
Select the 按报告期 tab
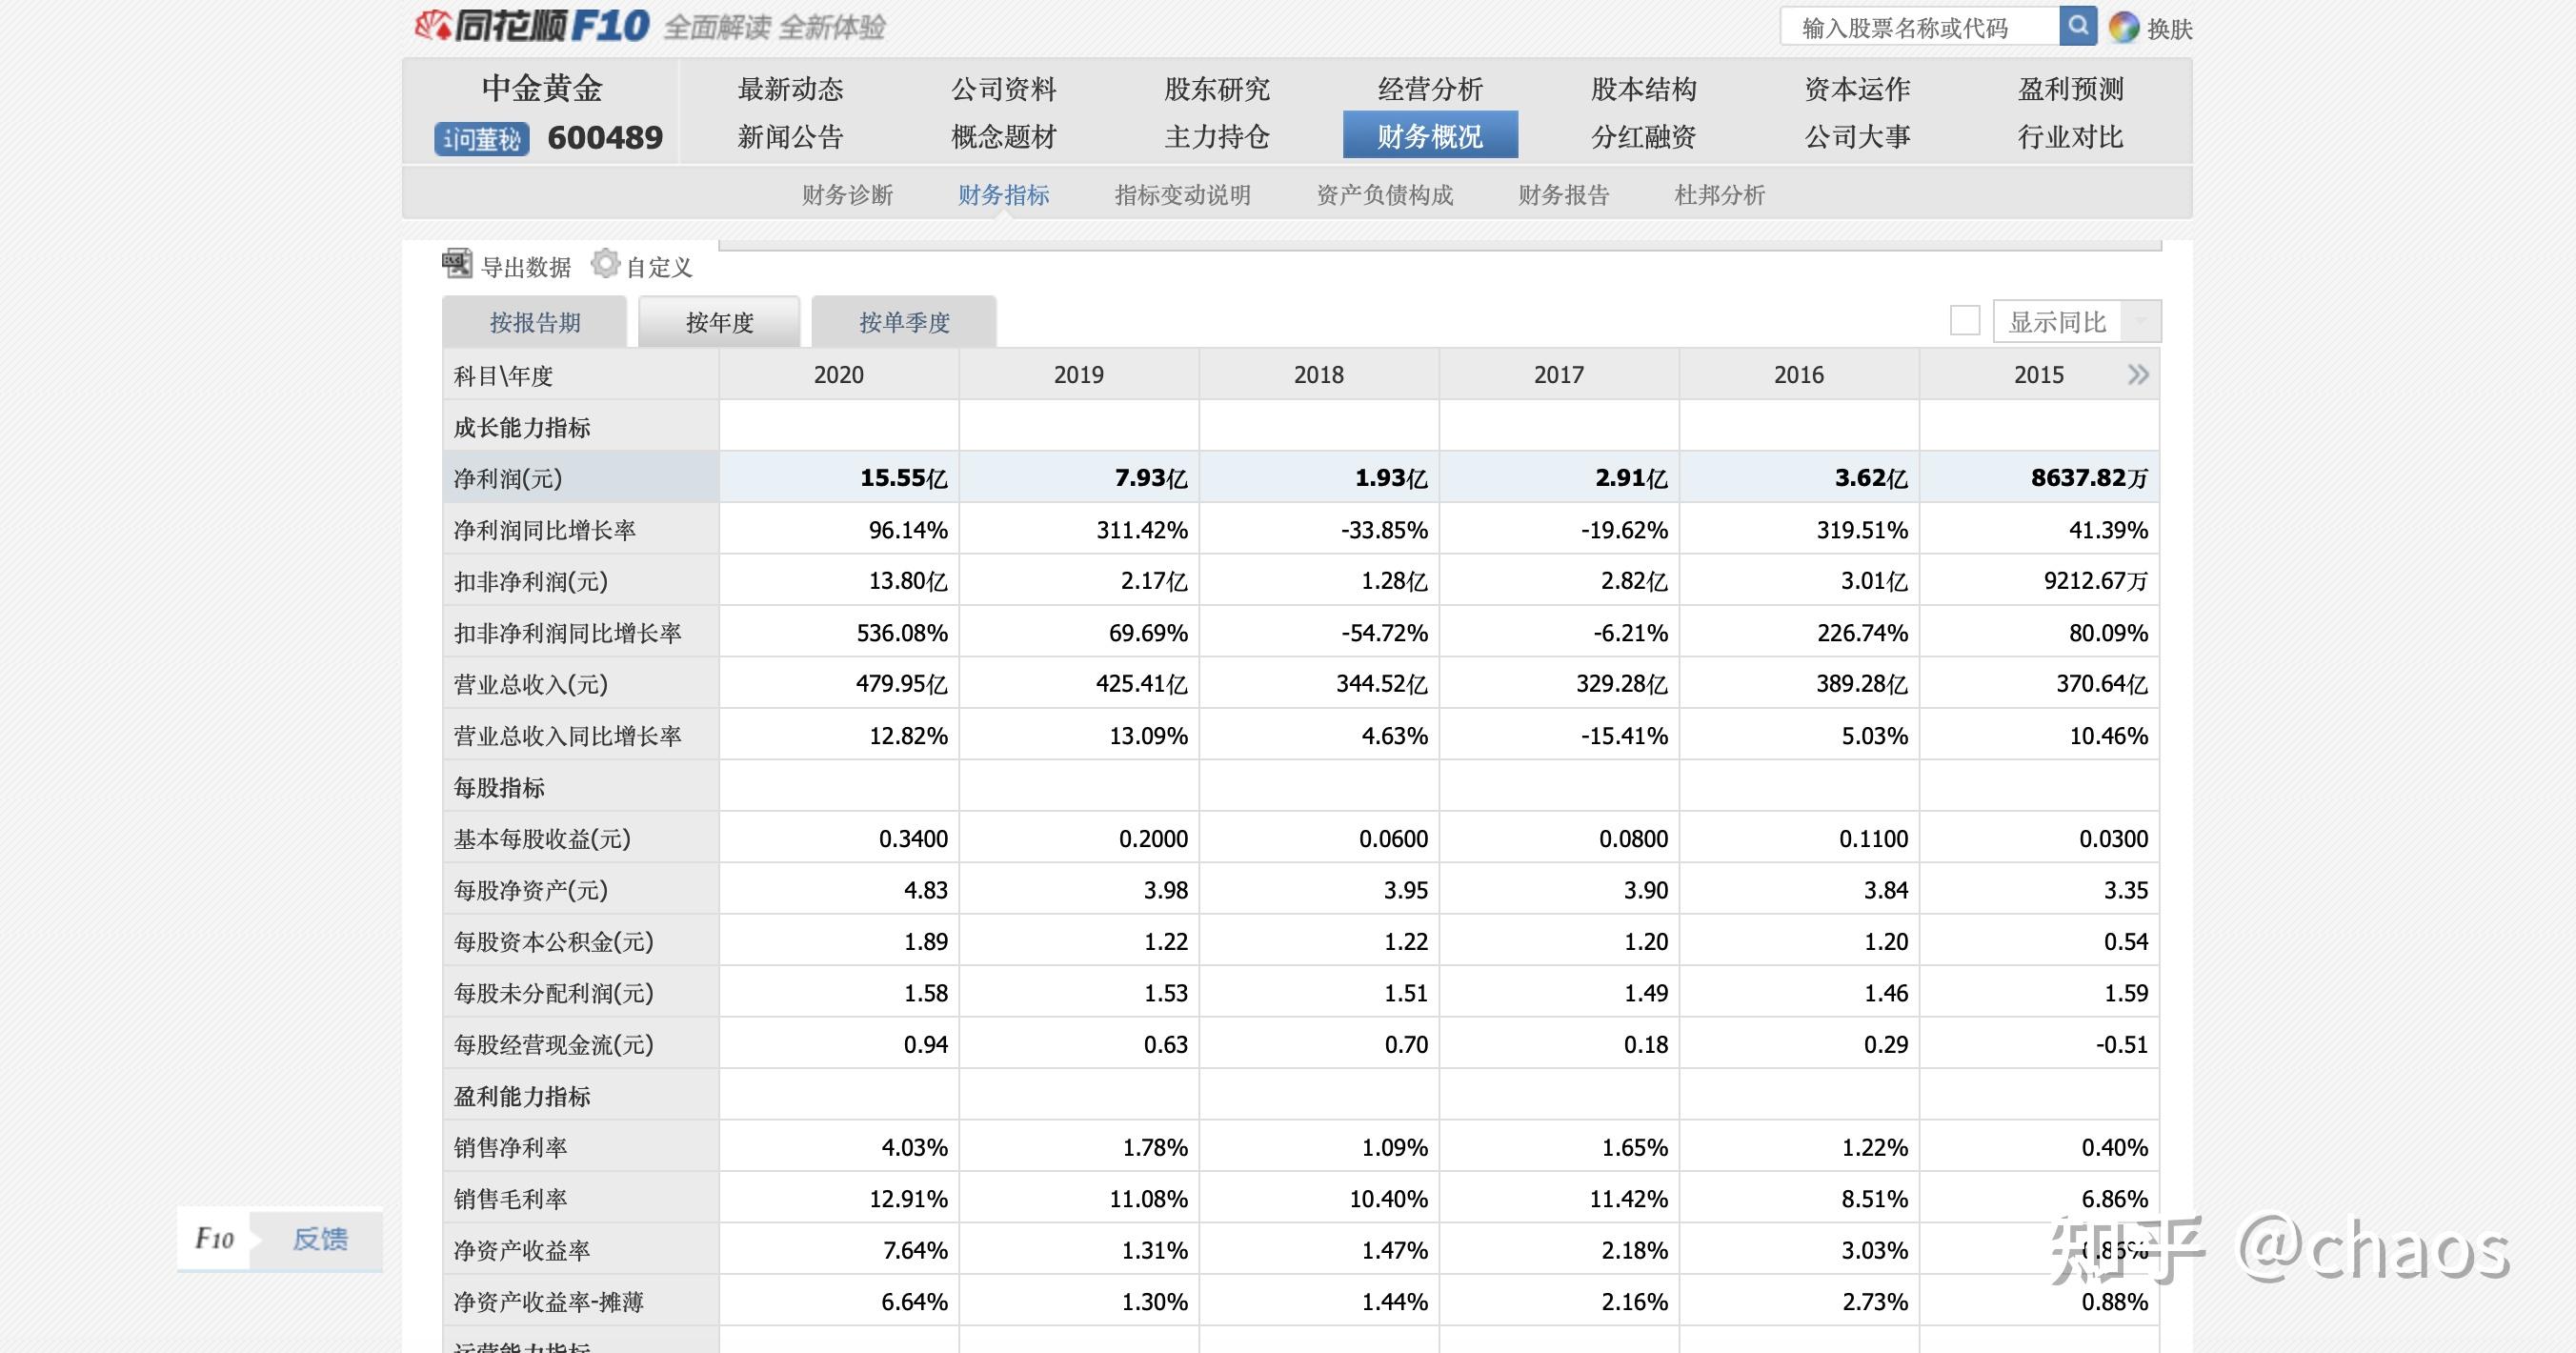[535, 322]
